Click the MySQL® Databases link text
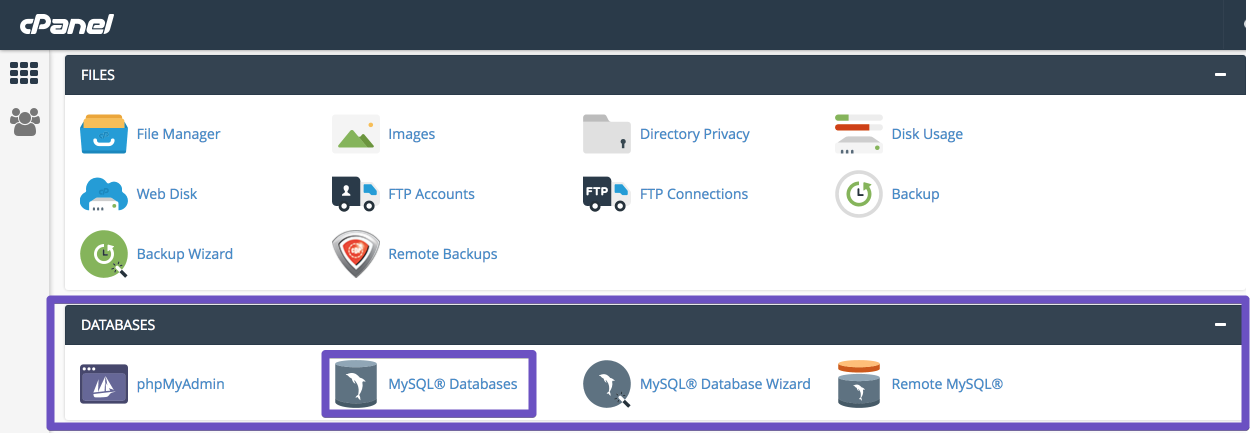This screenshot has height=433, width=1252. coord(452,384)
